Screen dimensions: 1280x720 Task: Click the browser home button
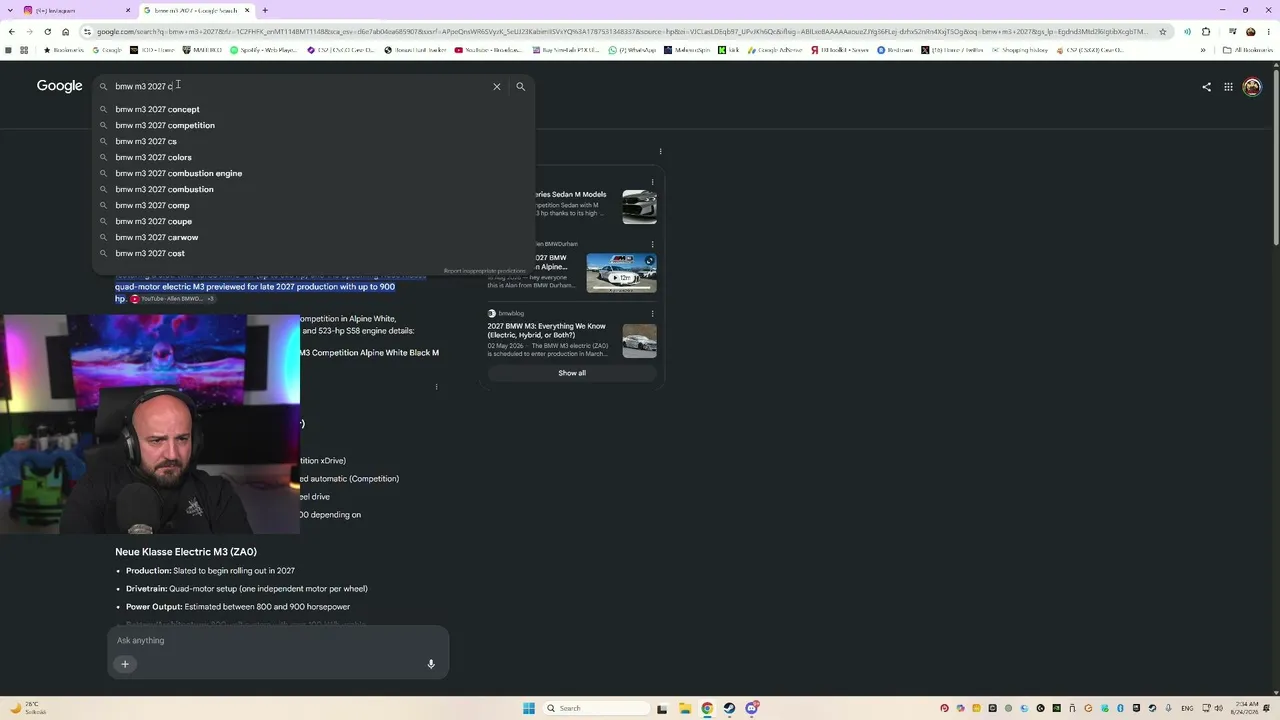tap(66, 31)
